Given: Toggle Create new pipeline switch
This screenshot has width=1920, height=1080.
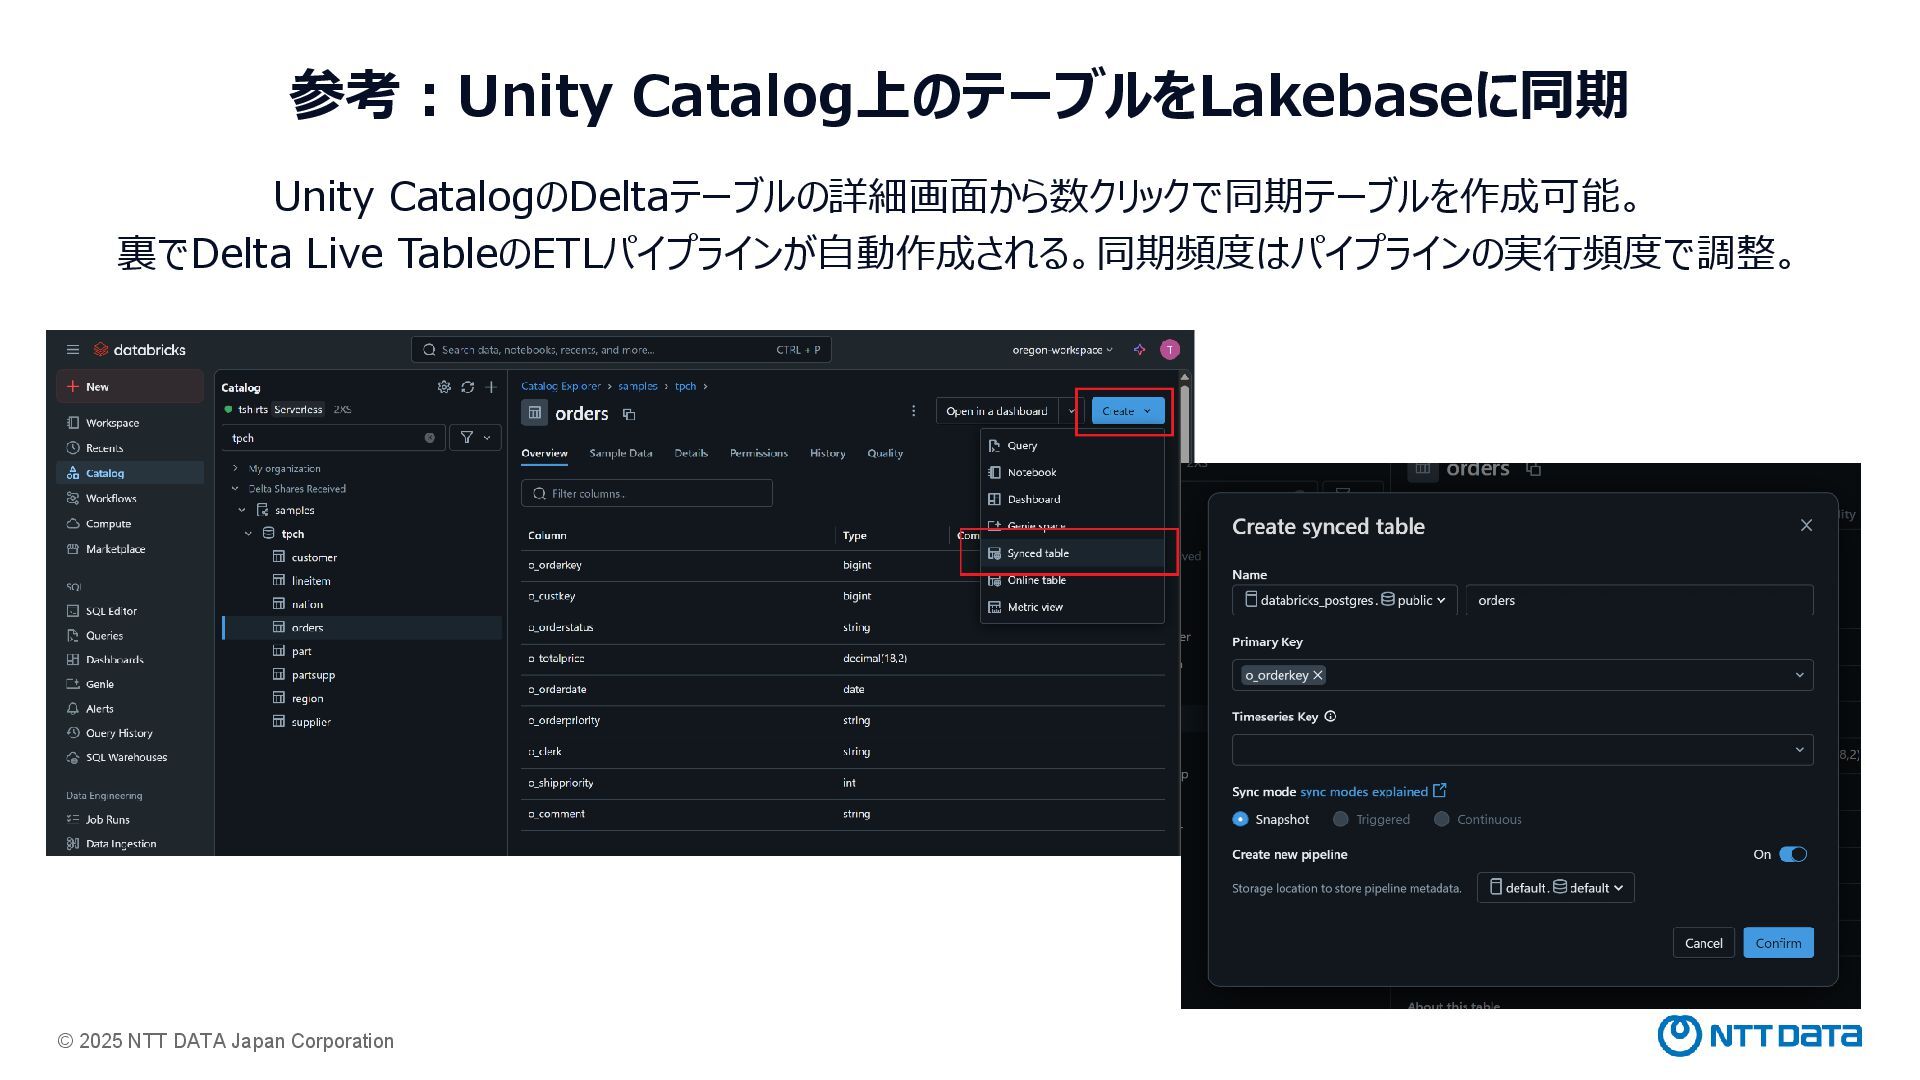Looking at the screenshot, I should click(1793, 854).
